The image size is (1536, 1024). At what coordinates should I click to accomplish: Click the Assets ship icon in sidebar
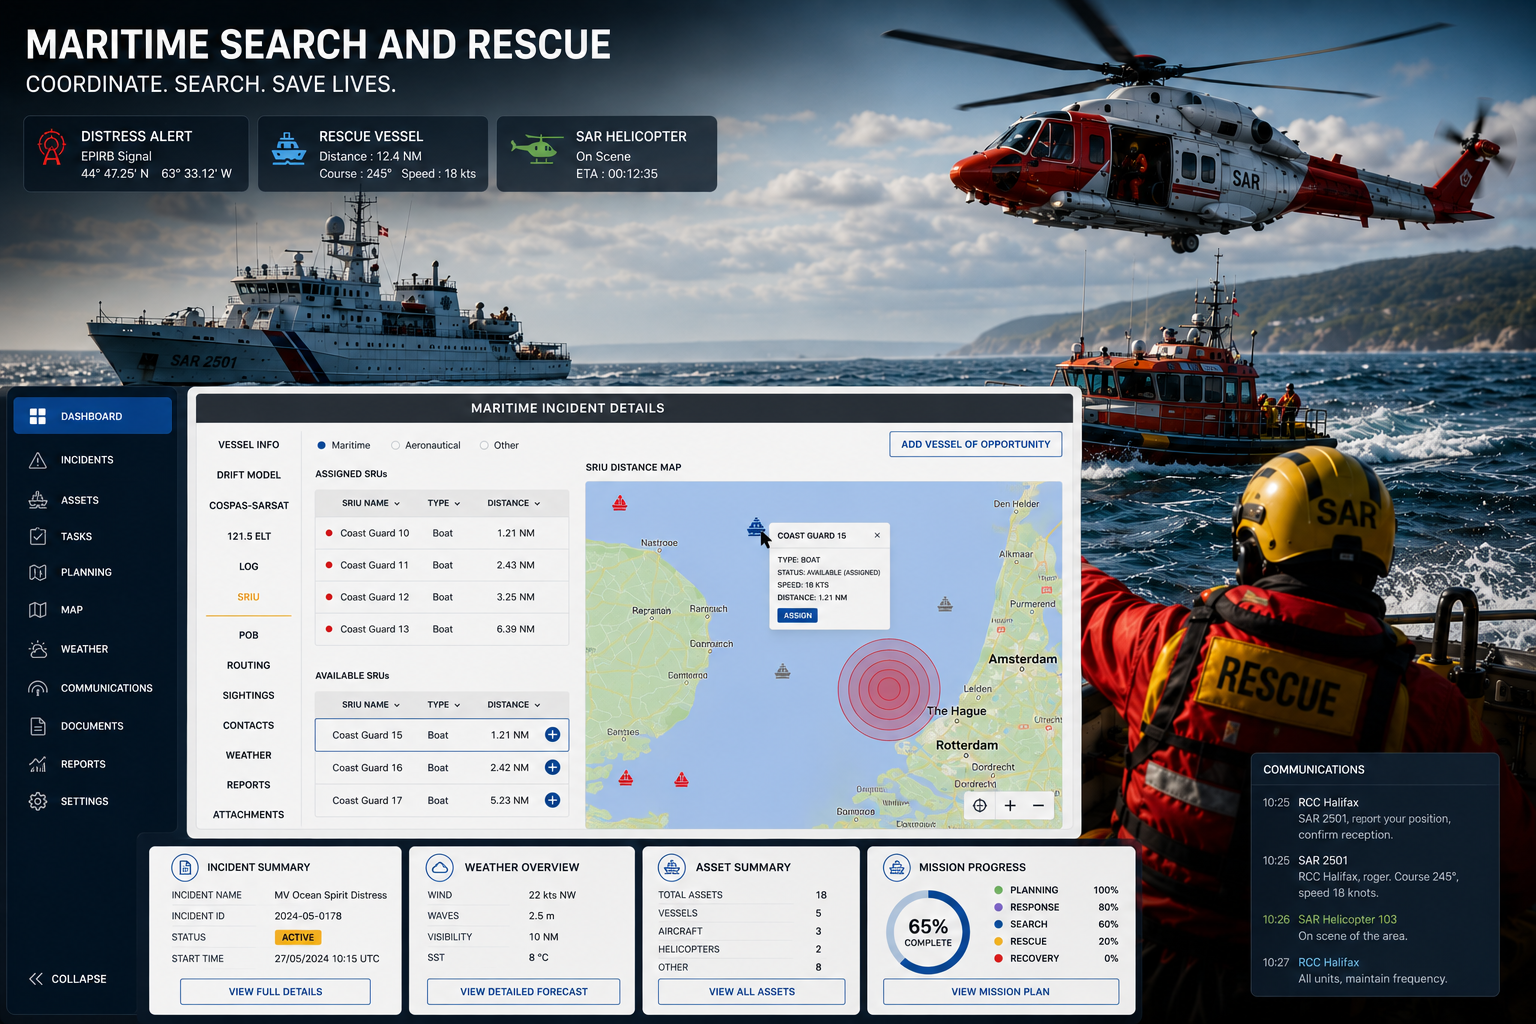coord(38,500)
